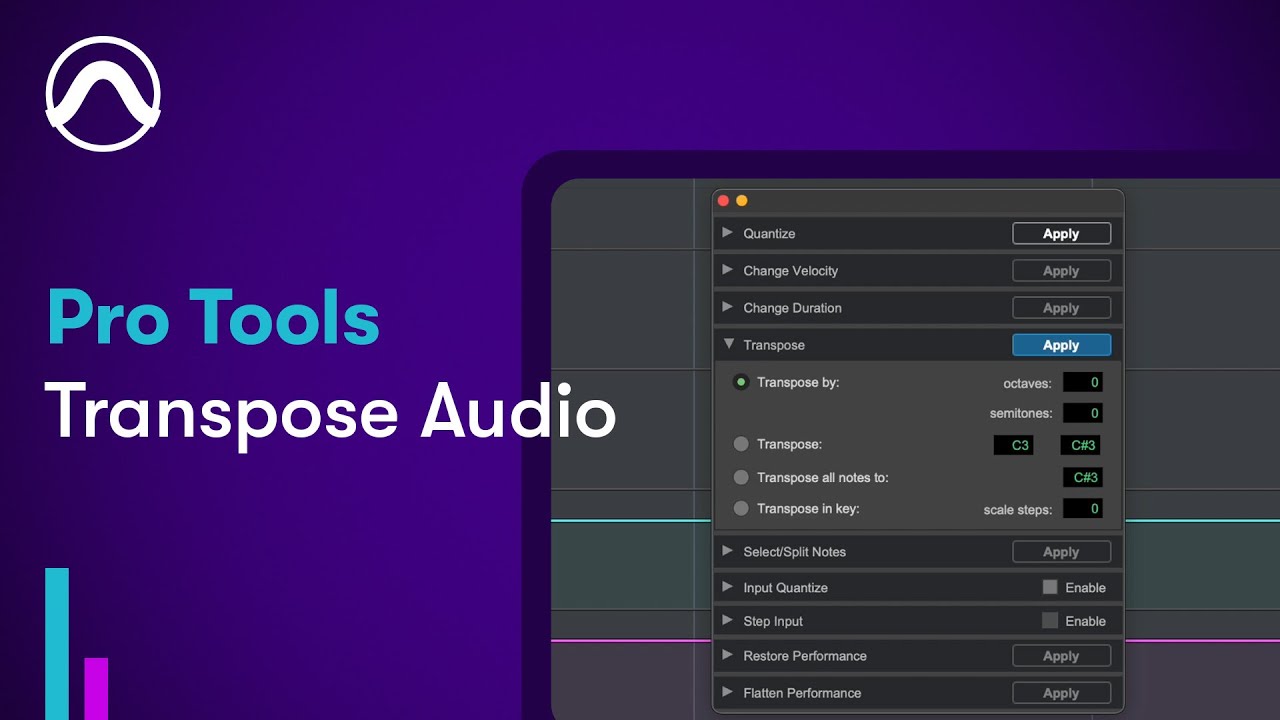Screen dimensions: 1280x720
Task: Enable the Step Input checkbox
Action: pos(1050,621)
